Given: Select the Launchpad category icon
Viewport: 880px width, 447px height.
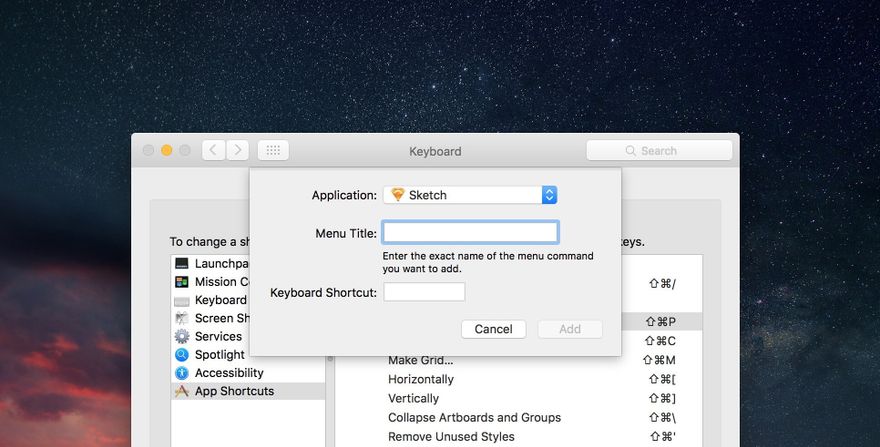Looking at the screenshot, I should (182, 263).
